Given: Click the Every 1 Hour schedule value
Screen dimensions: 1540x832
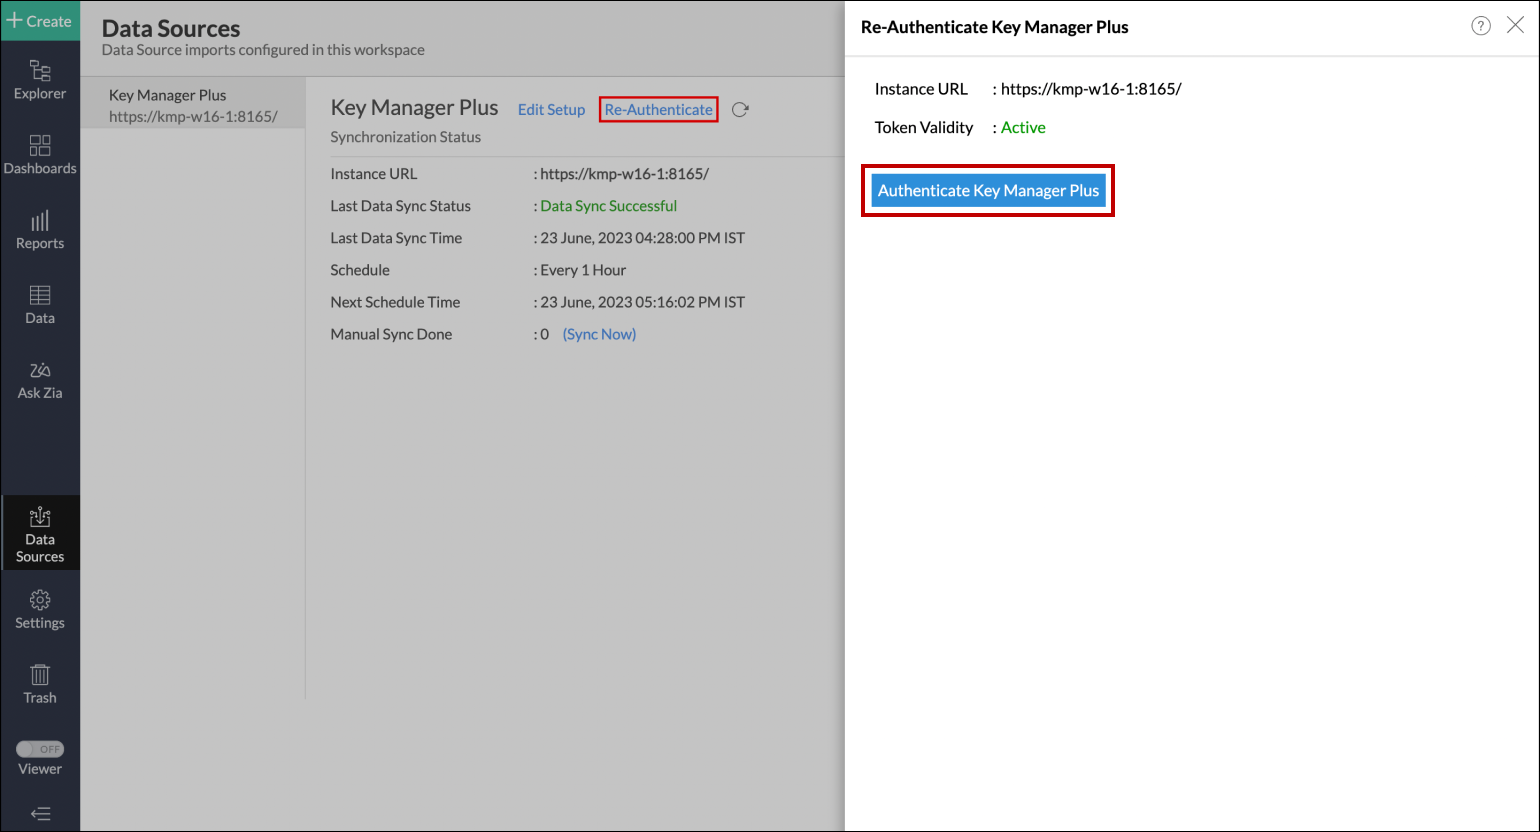Looking at the screenshot, I should tap(583, 270).
